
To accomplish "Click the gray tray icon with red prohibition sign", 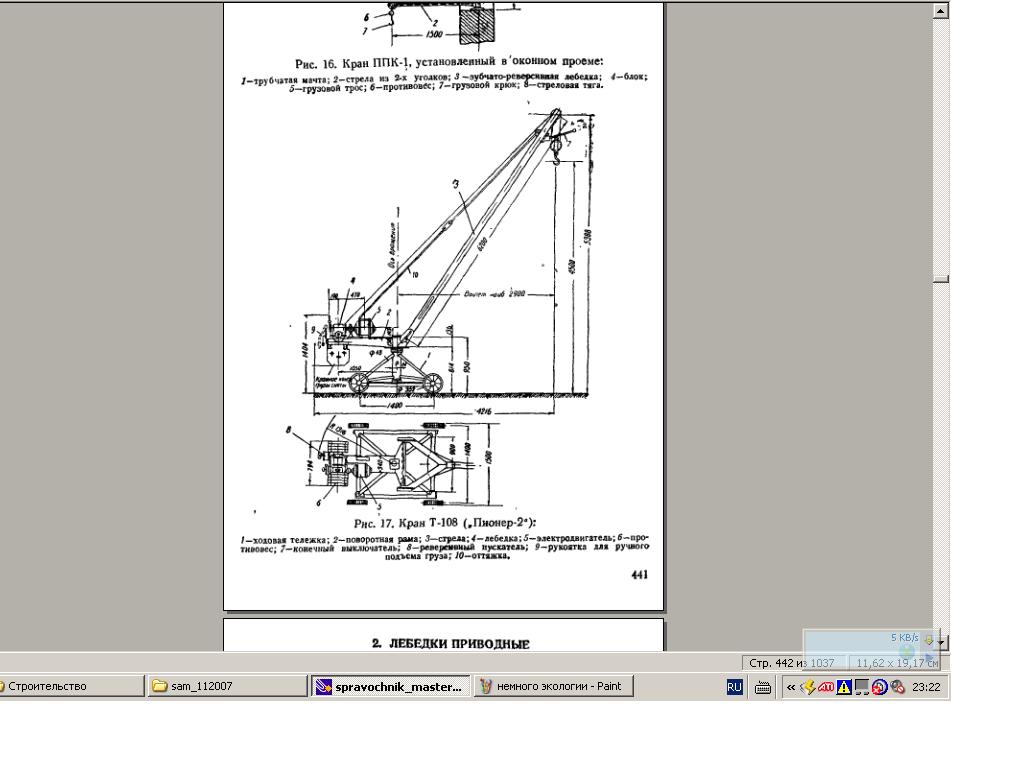I will click(897, 687).
